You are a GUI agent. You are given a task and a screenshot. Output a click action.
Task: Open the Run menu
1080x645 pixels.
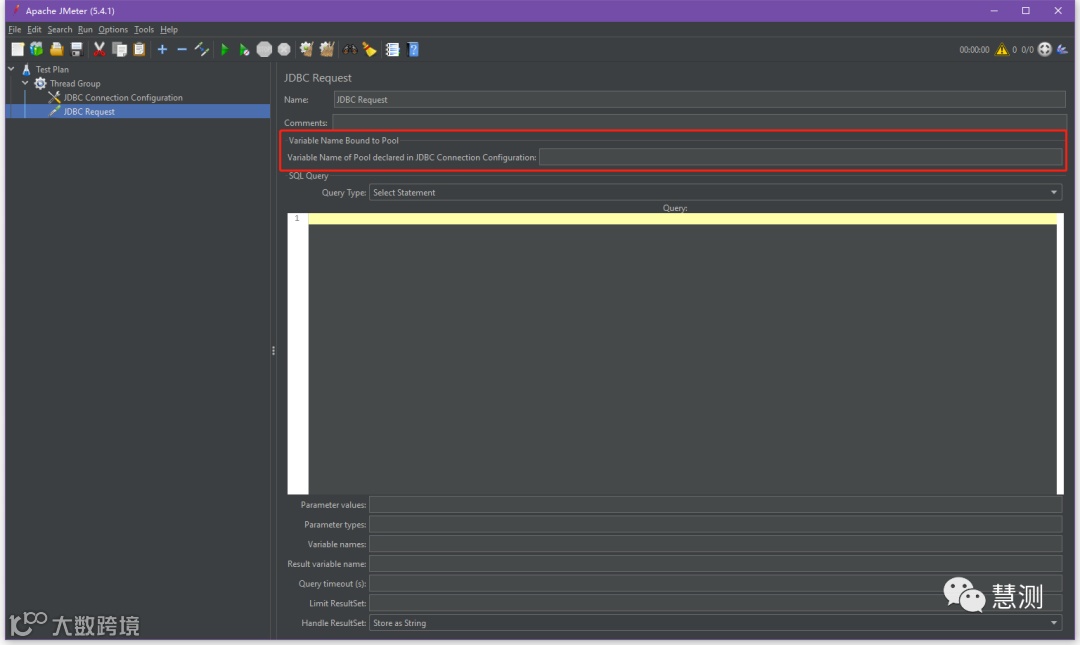point(85,30)
